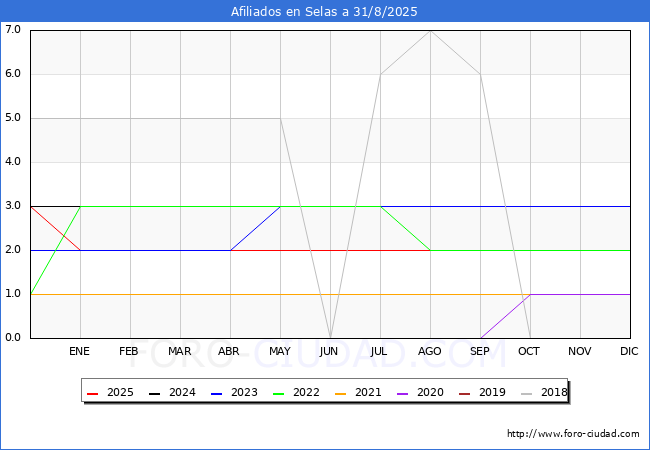
Task: Click the 2018 peak point at AGO
Action: [x=431, y=31]
